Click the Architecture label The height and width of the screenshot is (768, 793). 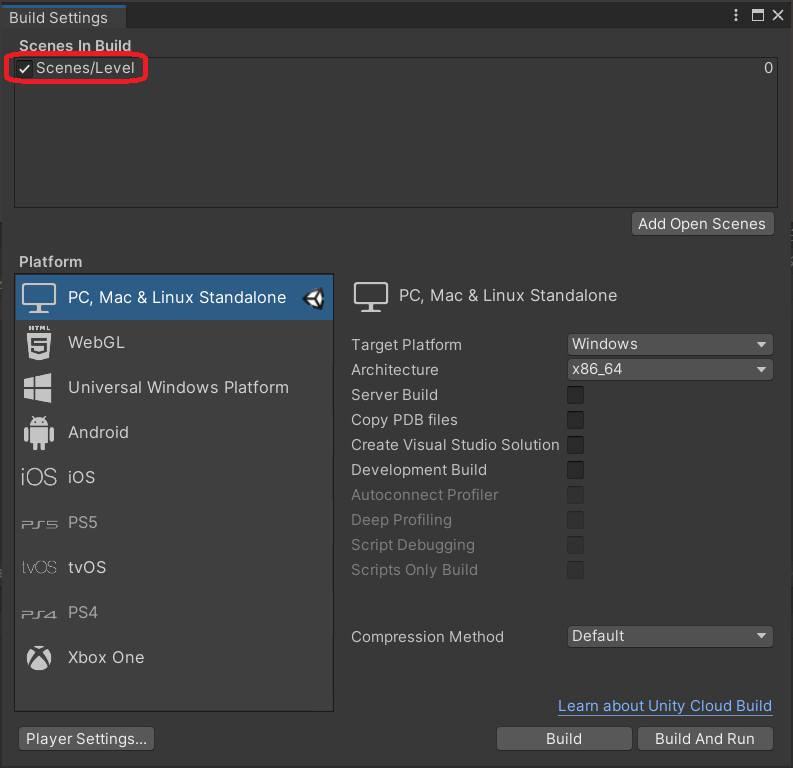coord(394,370)
